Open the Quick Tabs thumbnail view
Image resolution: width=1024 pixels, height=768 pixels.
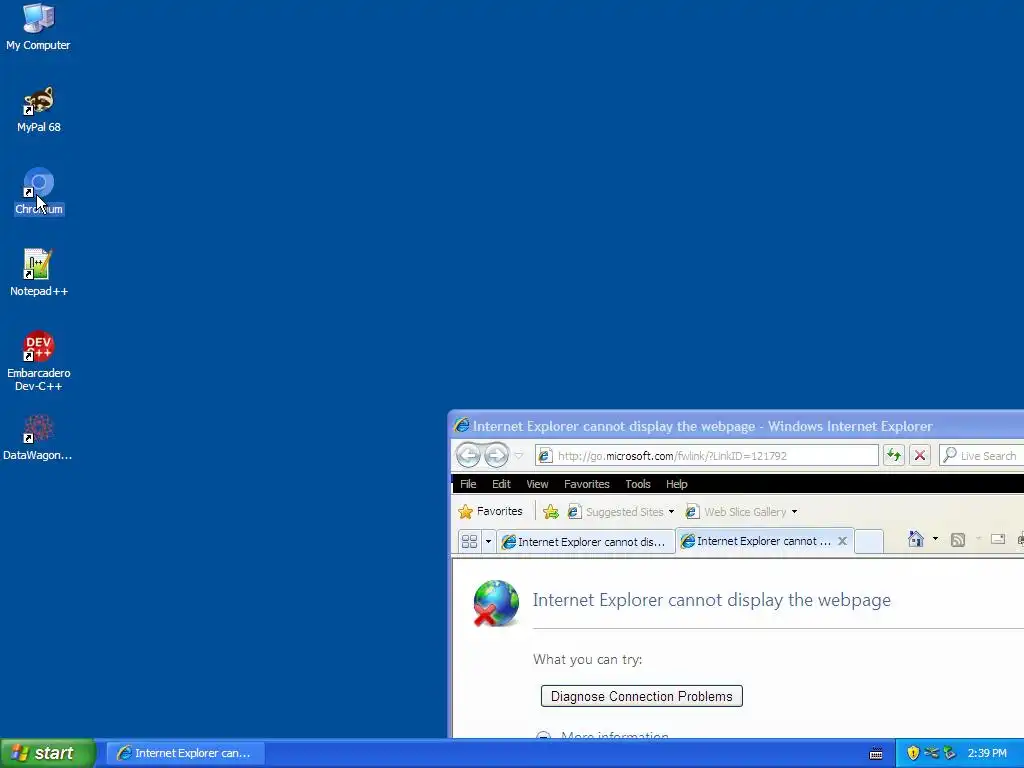pos(469,541)
